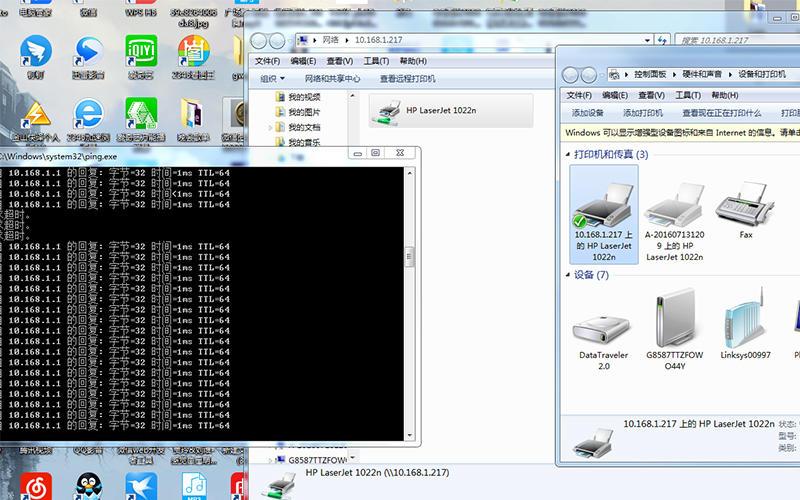Click 查看远程打印机 toolbar button
This screenshot has height=500, width=800.
click(x=407, y=79)
